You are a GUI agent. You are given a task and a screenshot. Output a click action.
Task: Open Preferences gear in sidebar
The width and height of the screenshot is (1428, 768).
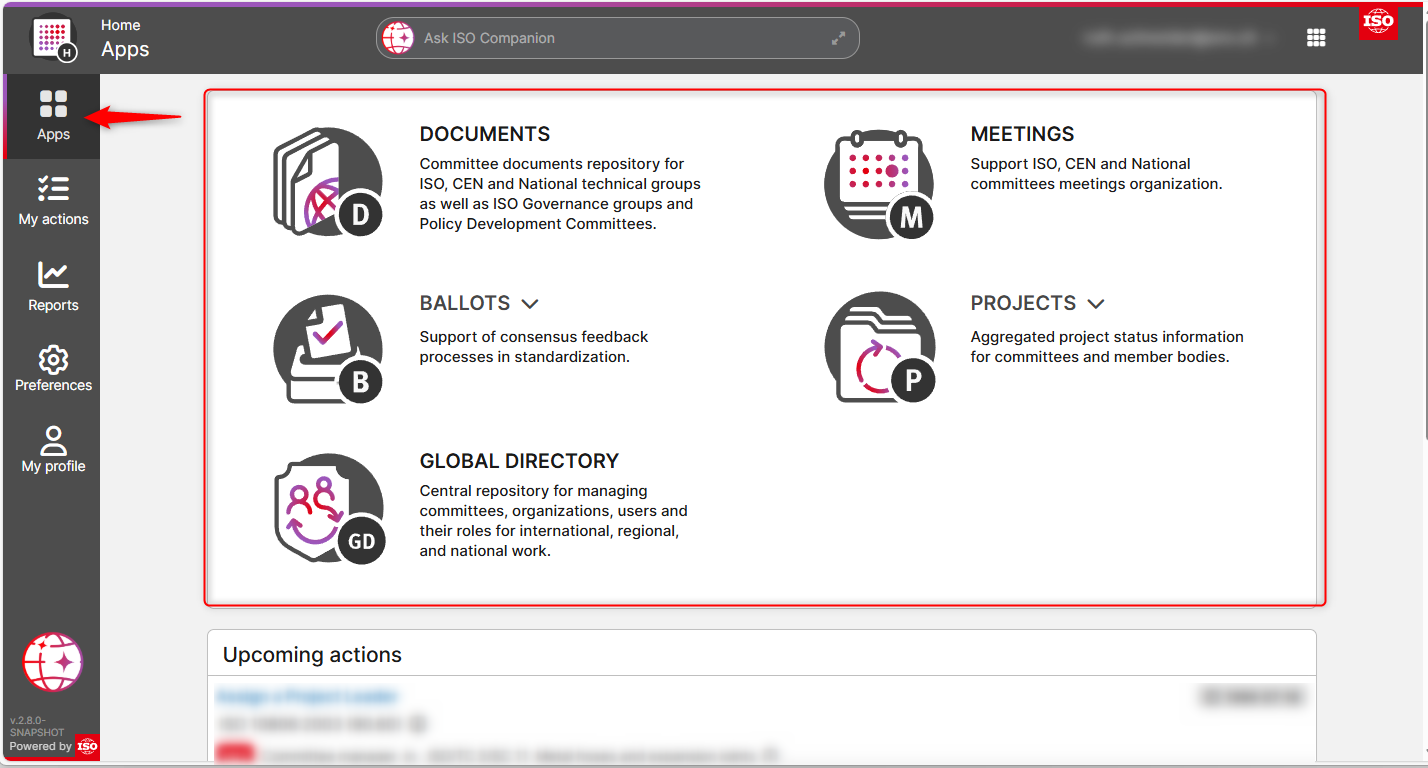pyautogui.click(x=53, y=368)
